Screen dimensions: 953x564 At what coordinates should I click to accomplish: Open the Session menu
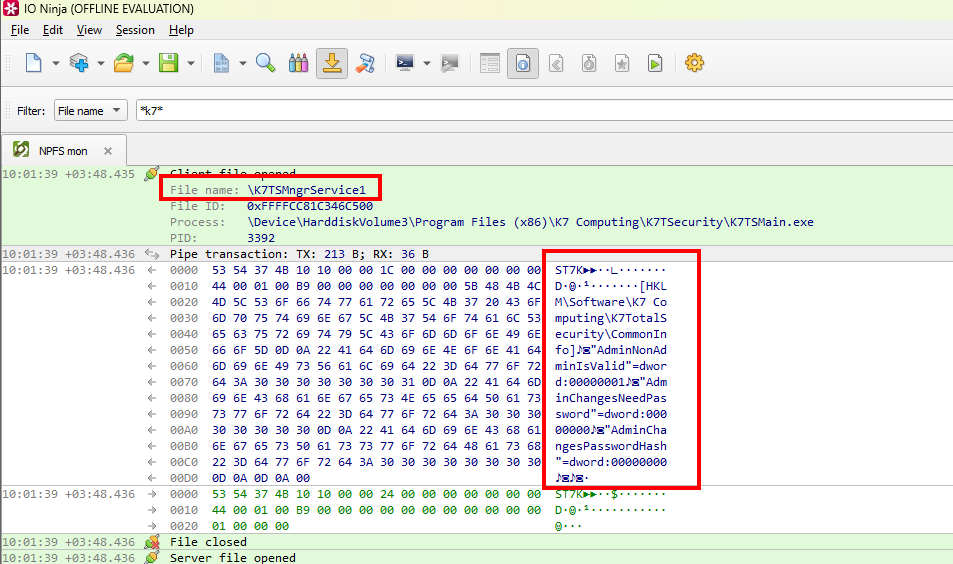[x=135, y=30]
